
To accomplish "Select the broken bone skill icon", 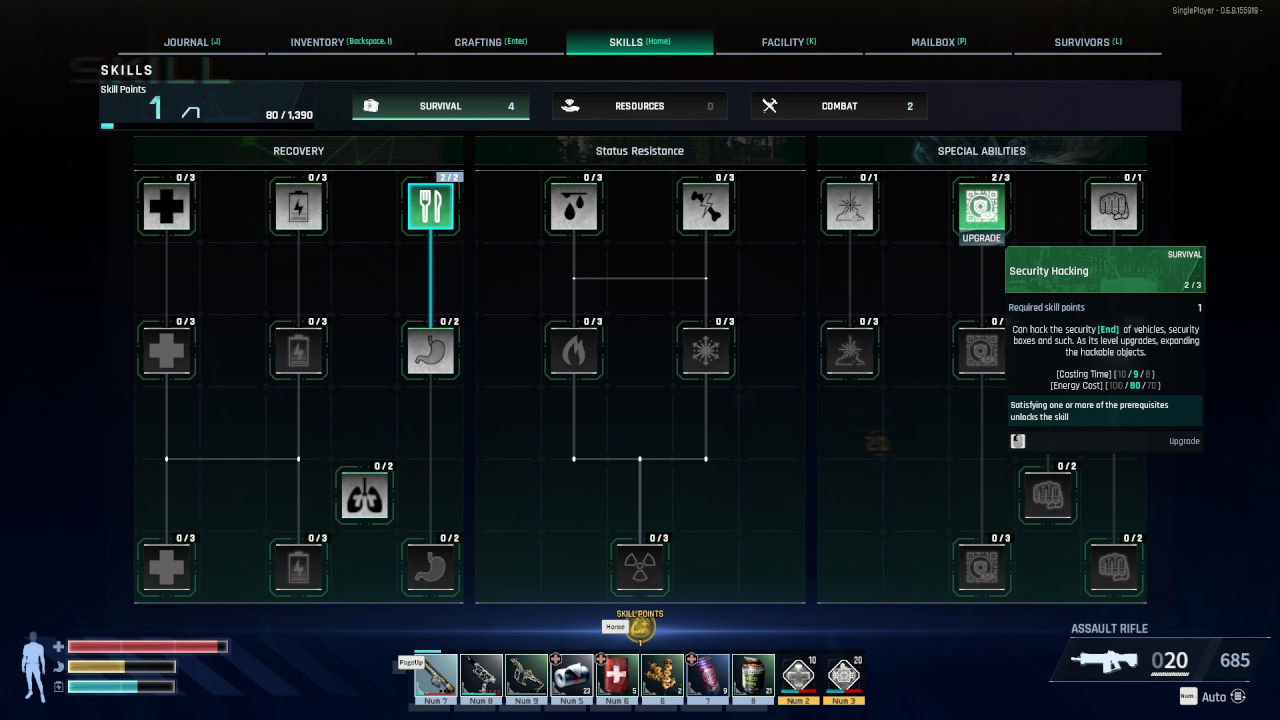I will click(x=705, y=207).
